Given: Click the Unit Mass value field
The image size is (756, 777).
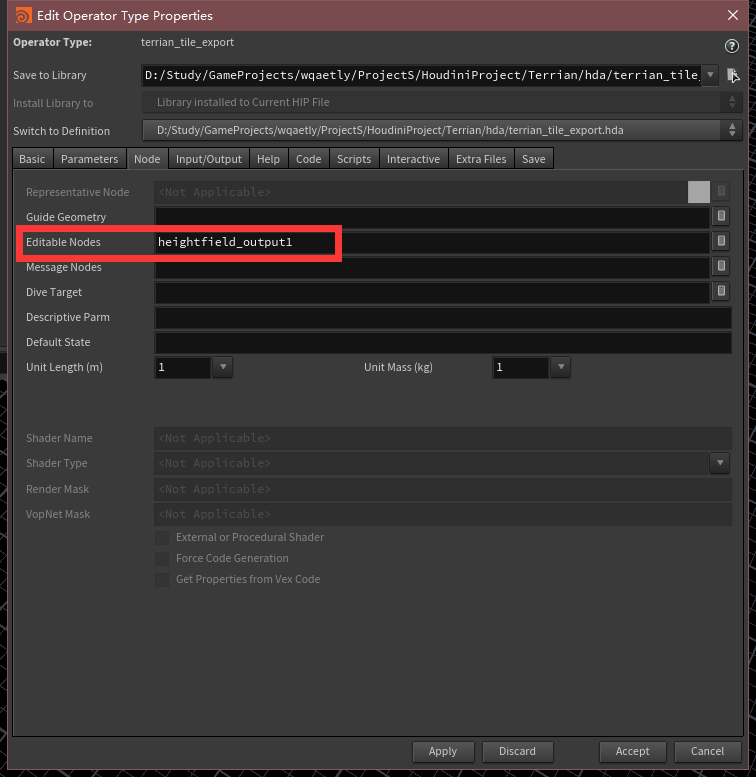Looking at the screenshot, I should click(521, 367).
